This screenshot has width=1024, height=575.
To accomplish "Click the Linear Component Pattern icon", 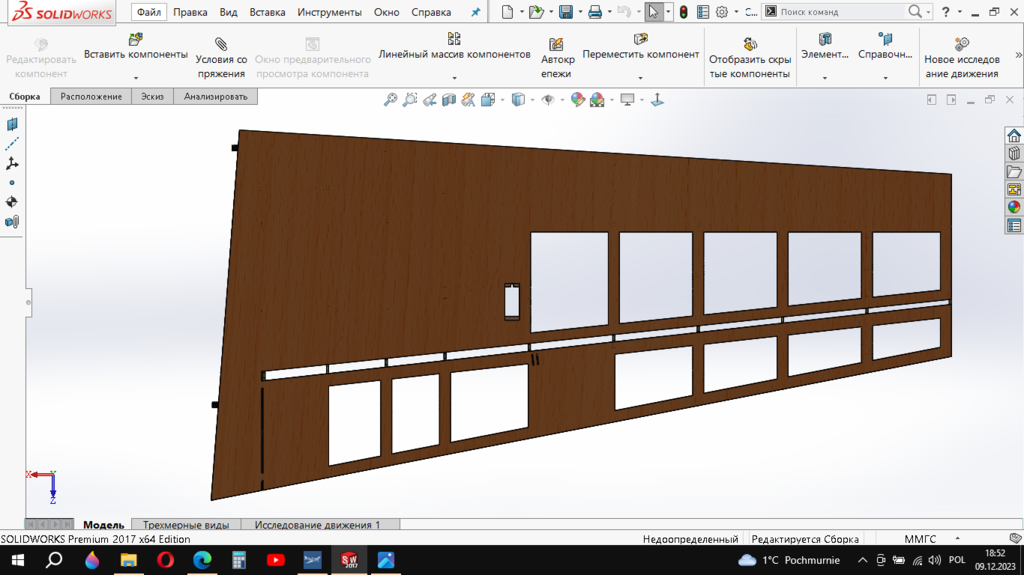I will point(454,39).
